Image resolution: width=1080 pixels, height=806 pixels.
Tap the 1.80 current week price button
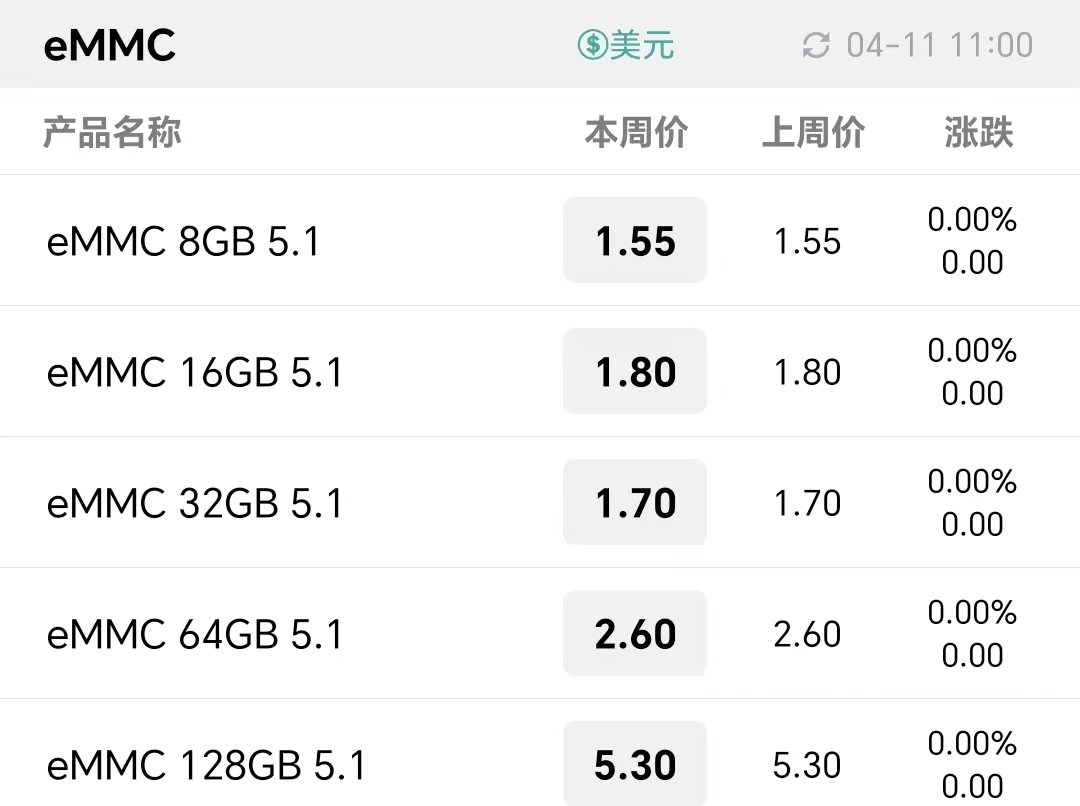coord(635,372)
